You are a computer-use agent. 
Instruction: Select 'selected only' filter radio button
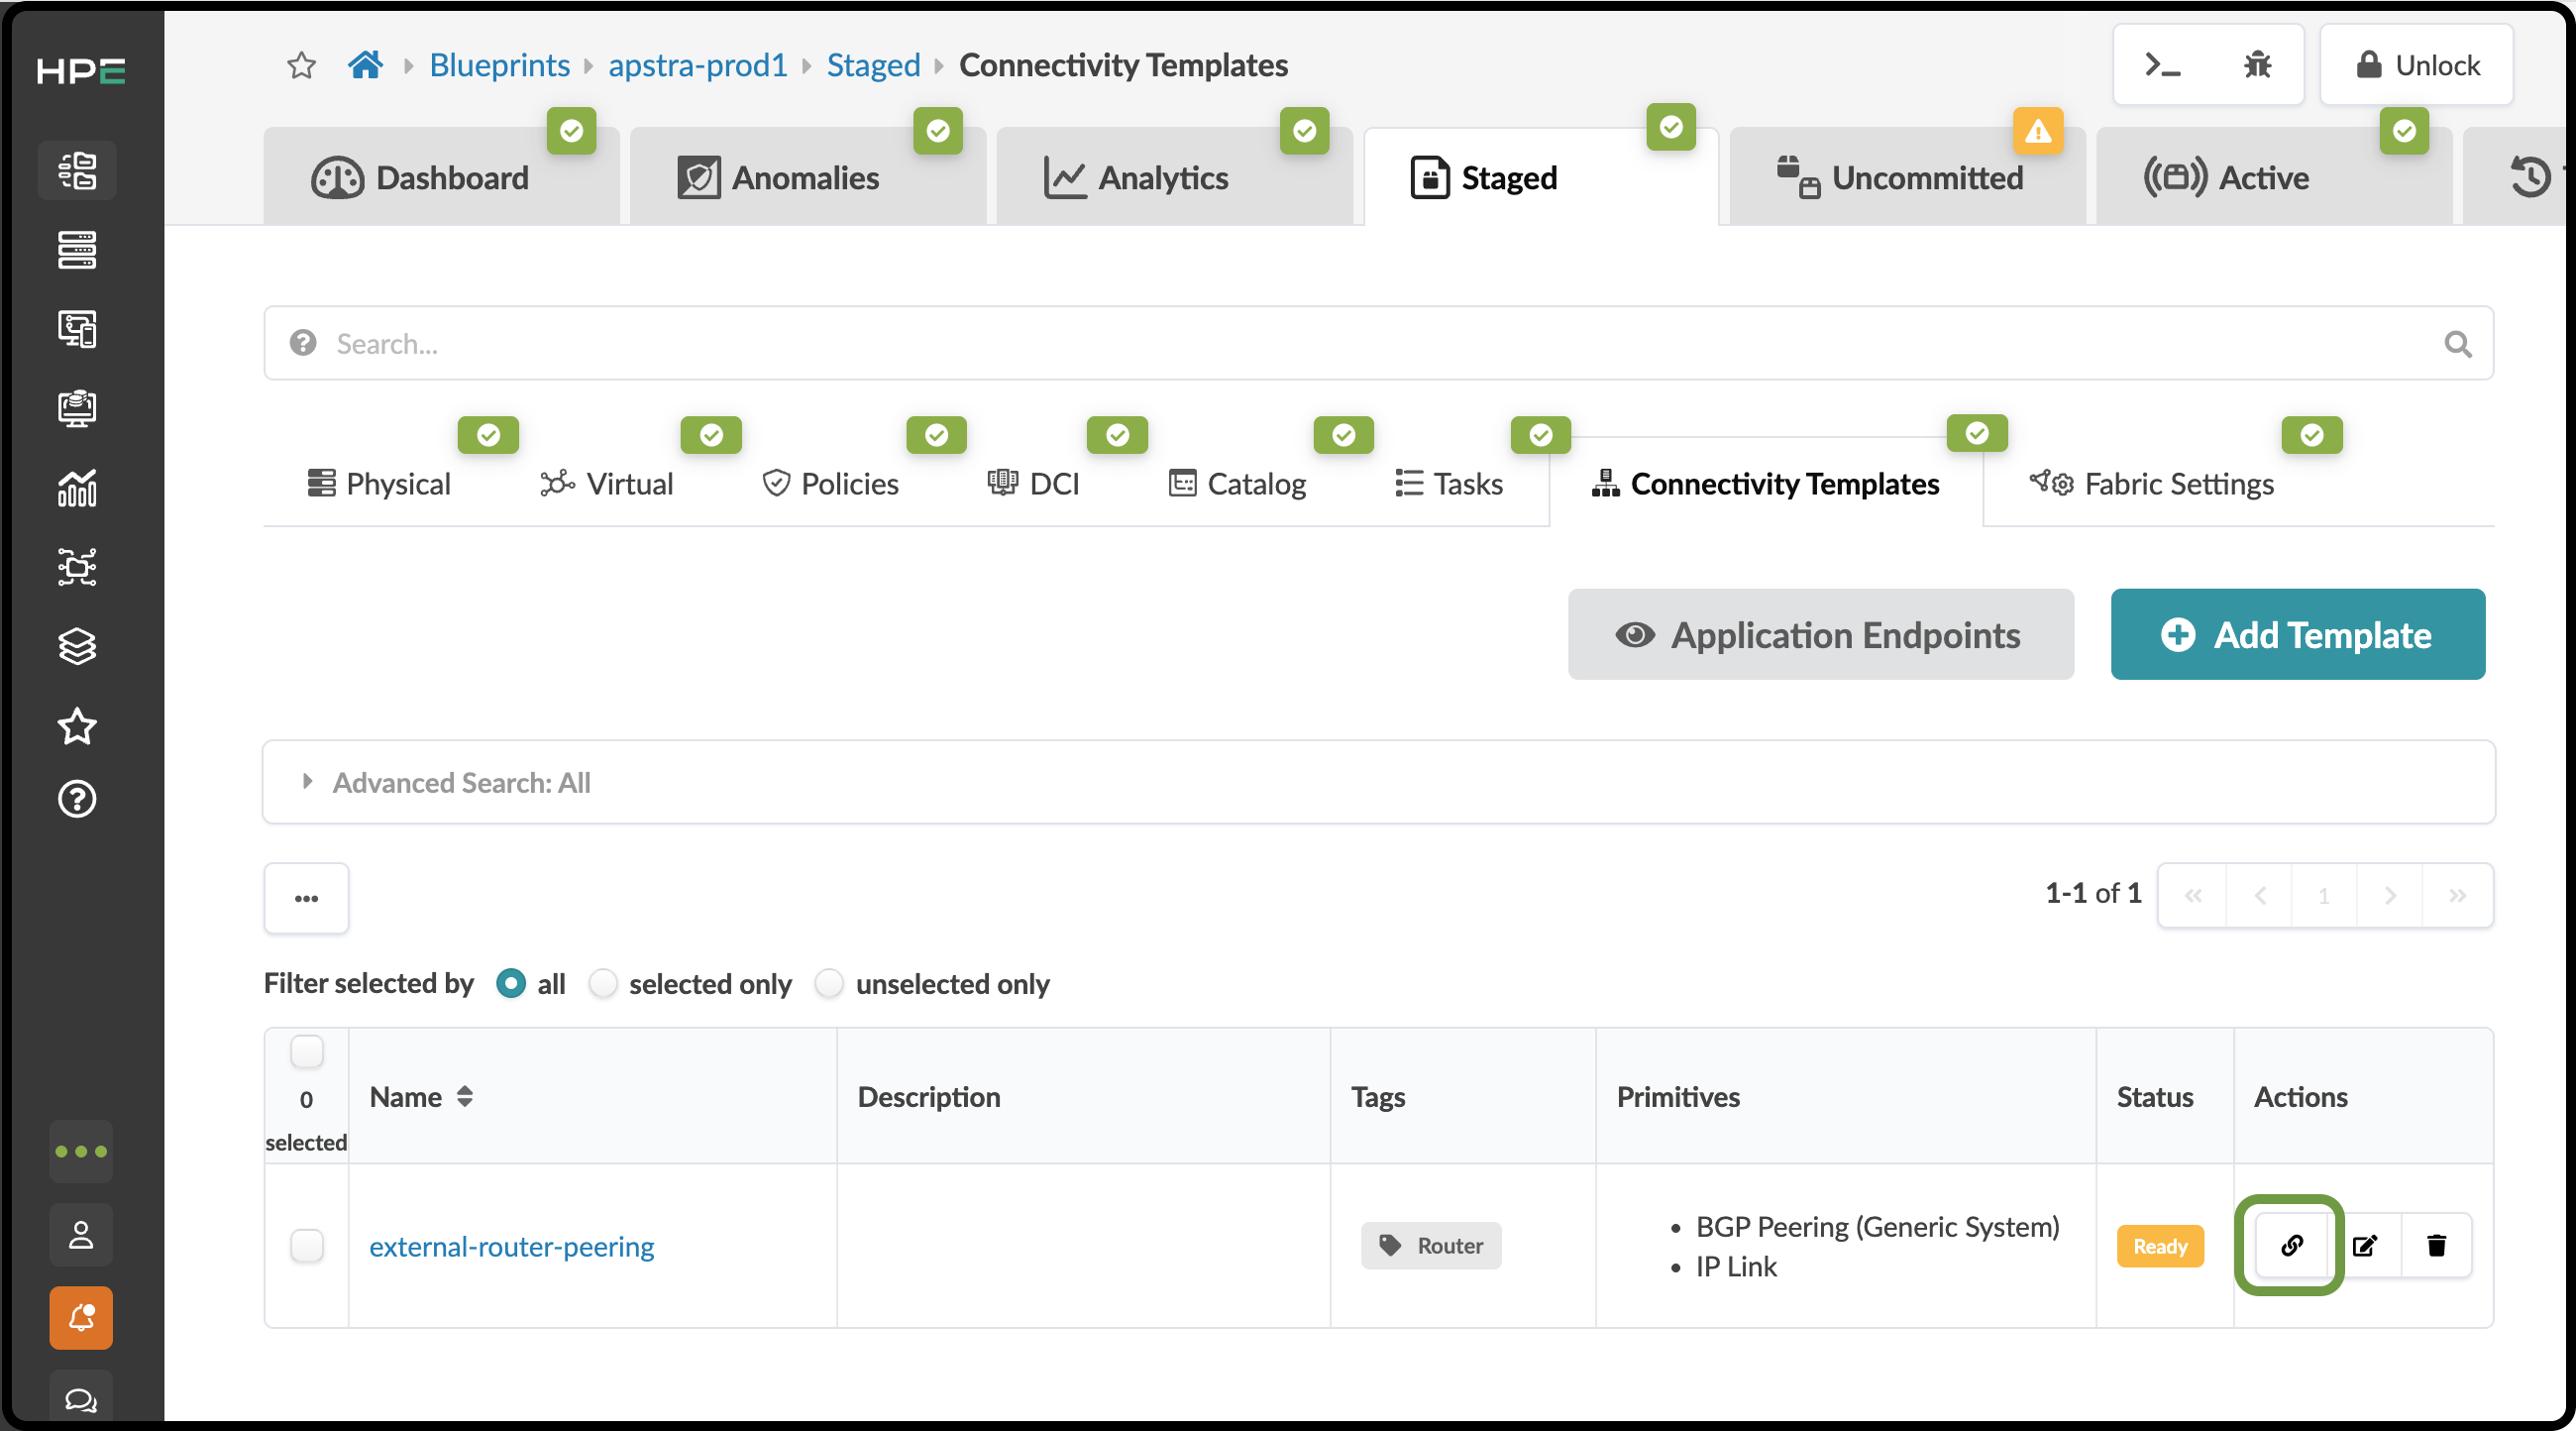603,983
